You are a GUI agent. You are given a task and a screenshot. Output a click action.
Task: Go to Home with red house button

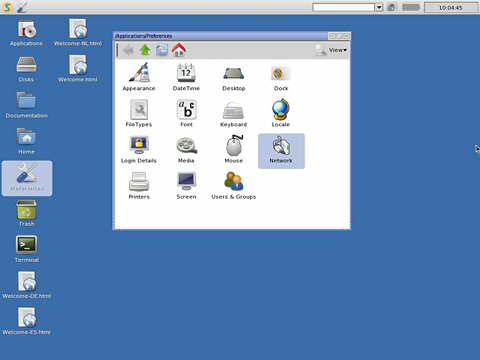point(179,50)
